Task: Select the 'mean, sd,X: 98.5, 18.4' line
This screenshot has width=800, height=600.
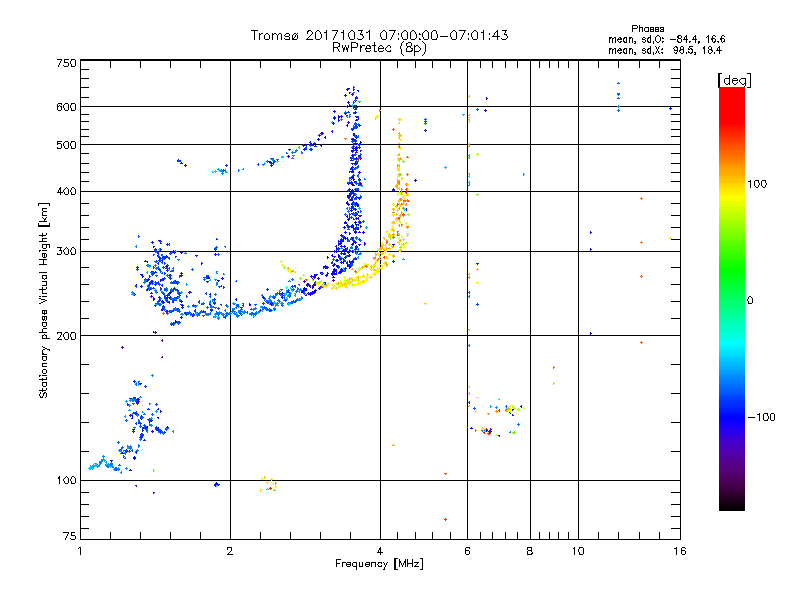Action: [665, 50]
